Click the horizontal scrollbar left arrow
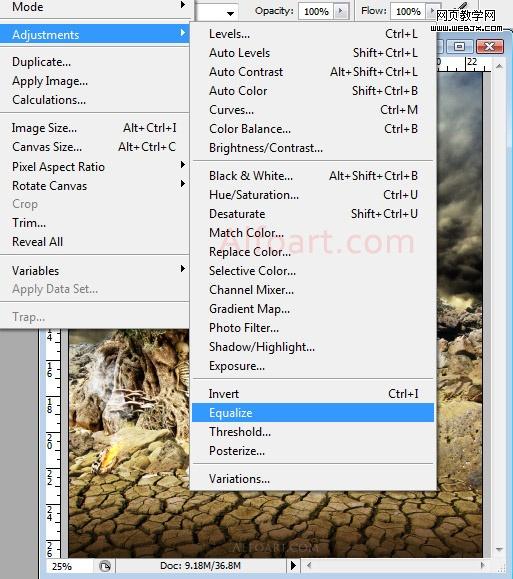Image resolution: width=513 pixels, height=579 pixels. pyautogui.click(x=309, y=565)
